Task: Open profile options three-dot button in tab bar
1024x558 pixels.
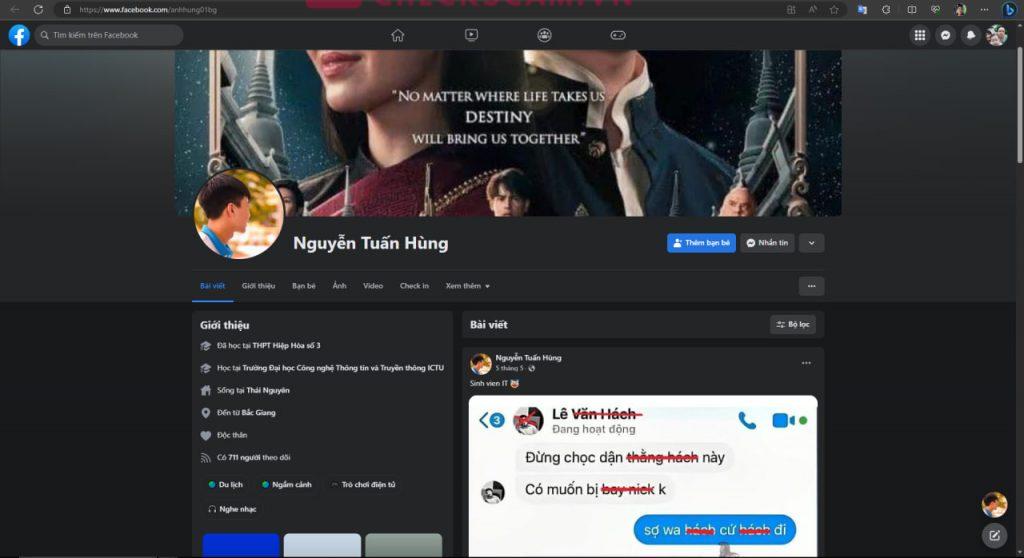Action: tap(811, 286)
